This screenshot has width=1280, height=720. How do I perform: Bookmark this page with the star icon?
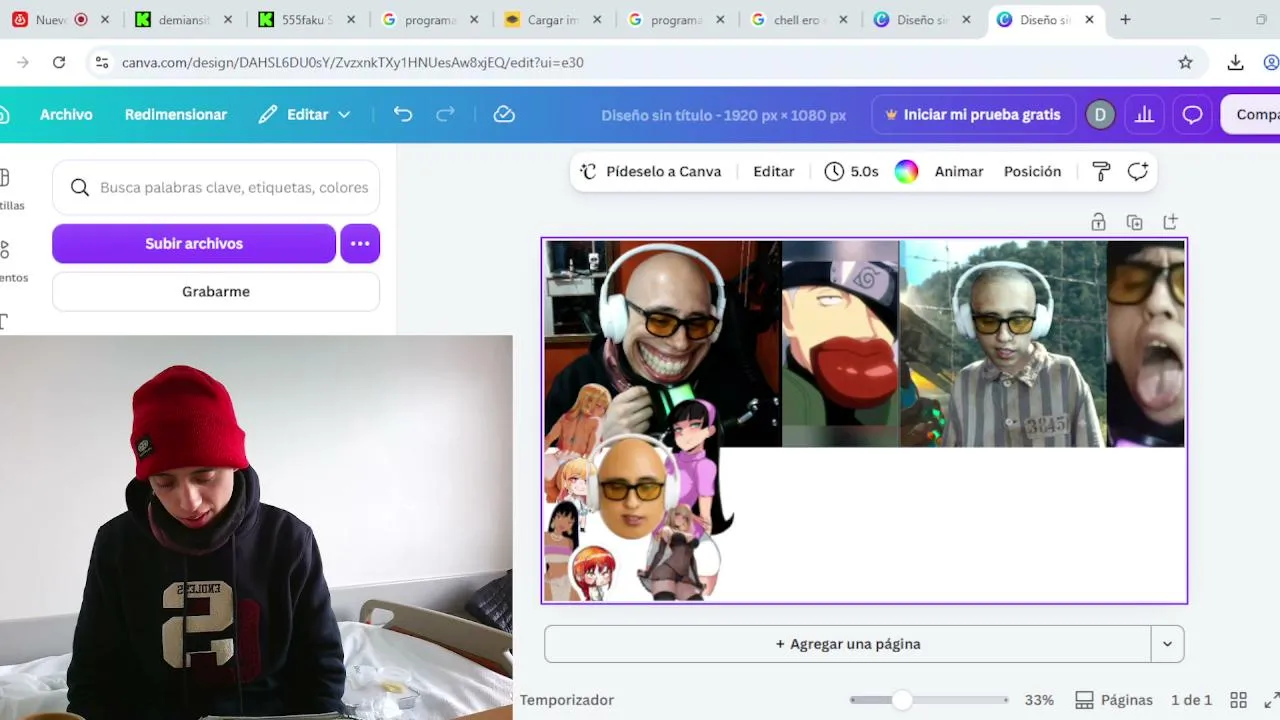click(1186, 62)
